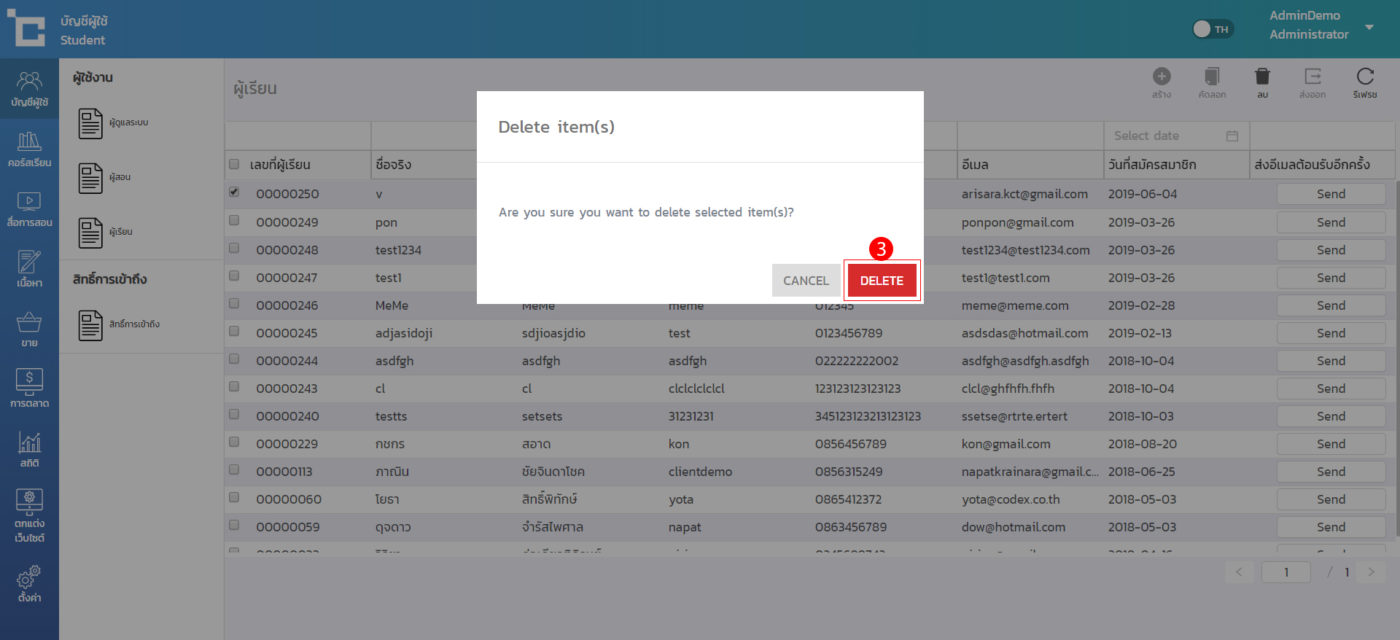
Task: Expand the AdminDemo account dropdown arrow
Action: coord(1369,27)
